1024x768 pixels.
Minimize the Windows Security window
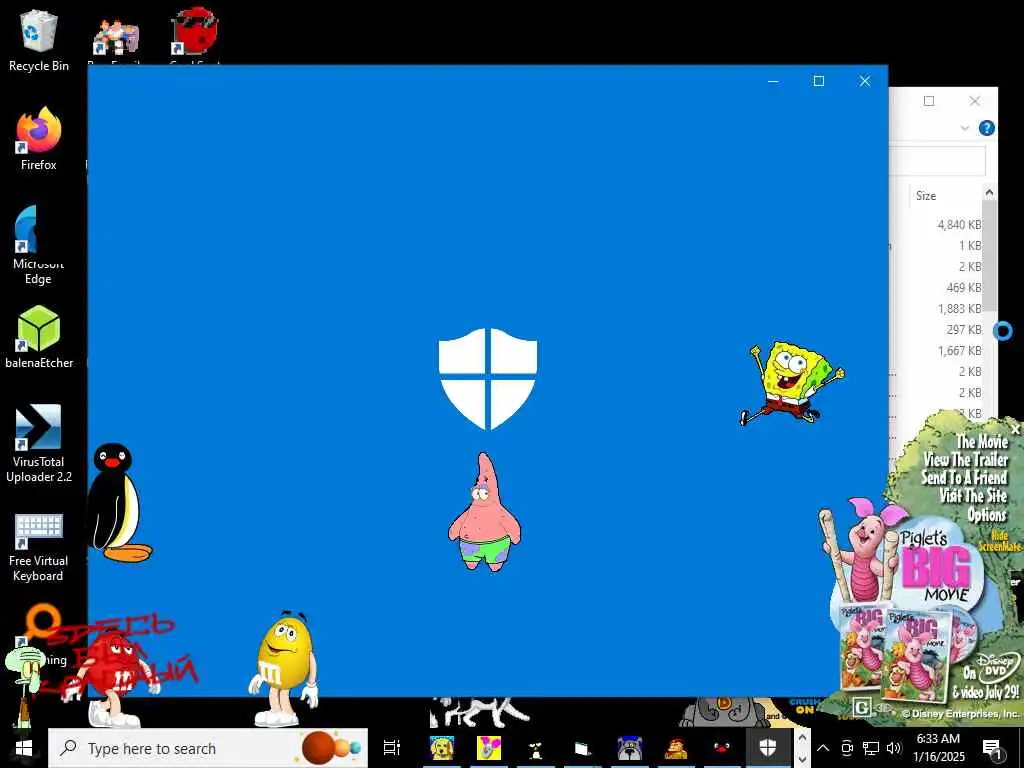(773, 81)
